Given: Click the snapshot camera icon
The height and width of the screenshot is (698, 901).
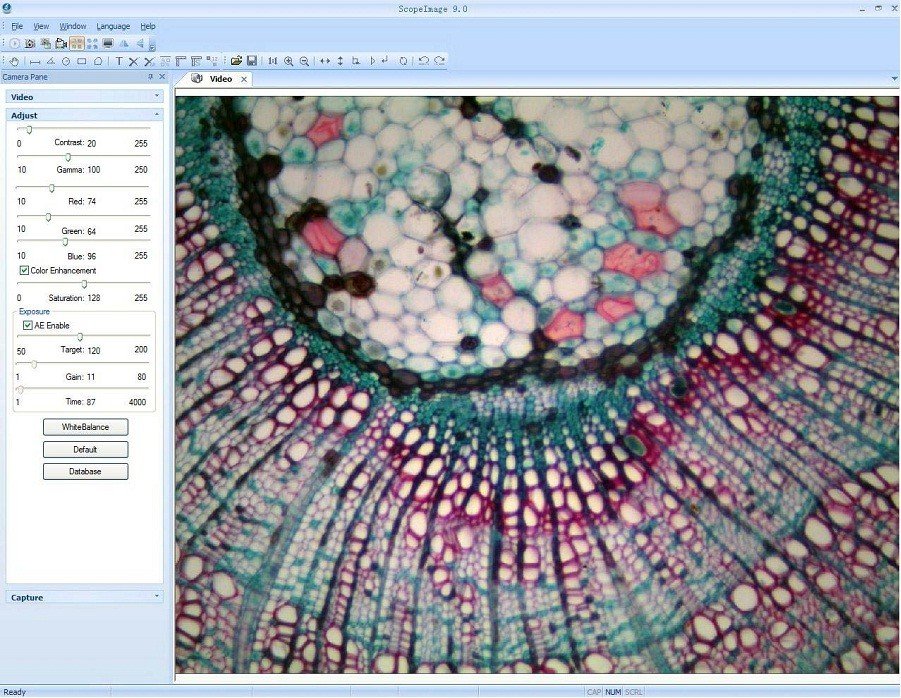Looking at the screenshot, I should 30,44.
